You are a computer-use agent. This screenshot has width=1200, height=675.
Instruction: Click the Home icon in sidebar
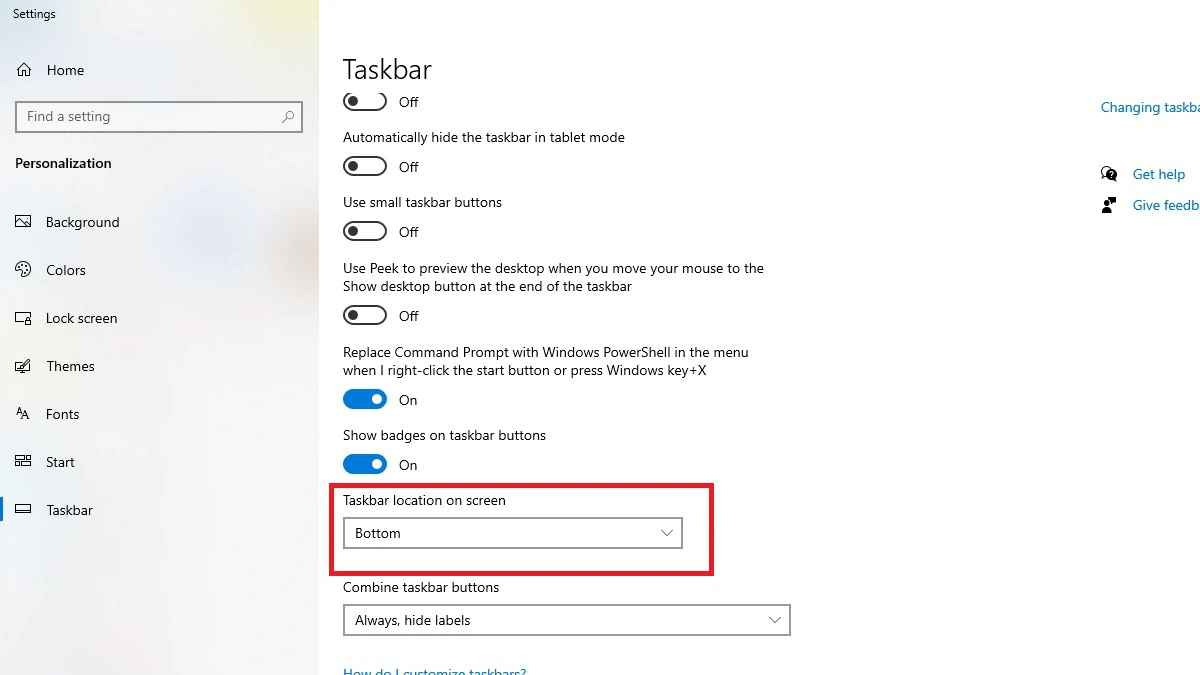click(x=24, y=70)
